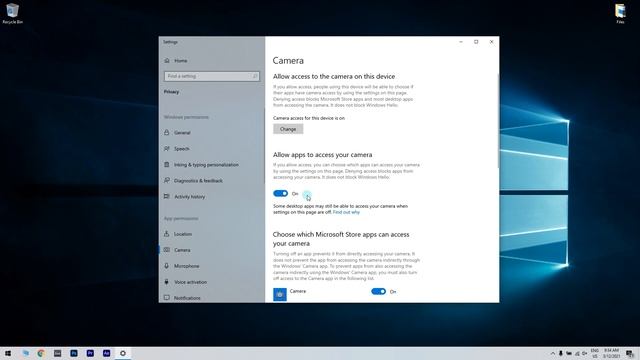Click the microphone icon in sidebar
Image resolution: width=640 pixels, height=360 pixels.
pos(167,266)
